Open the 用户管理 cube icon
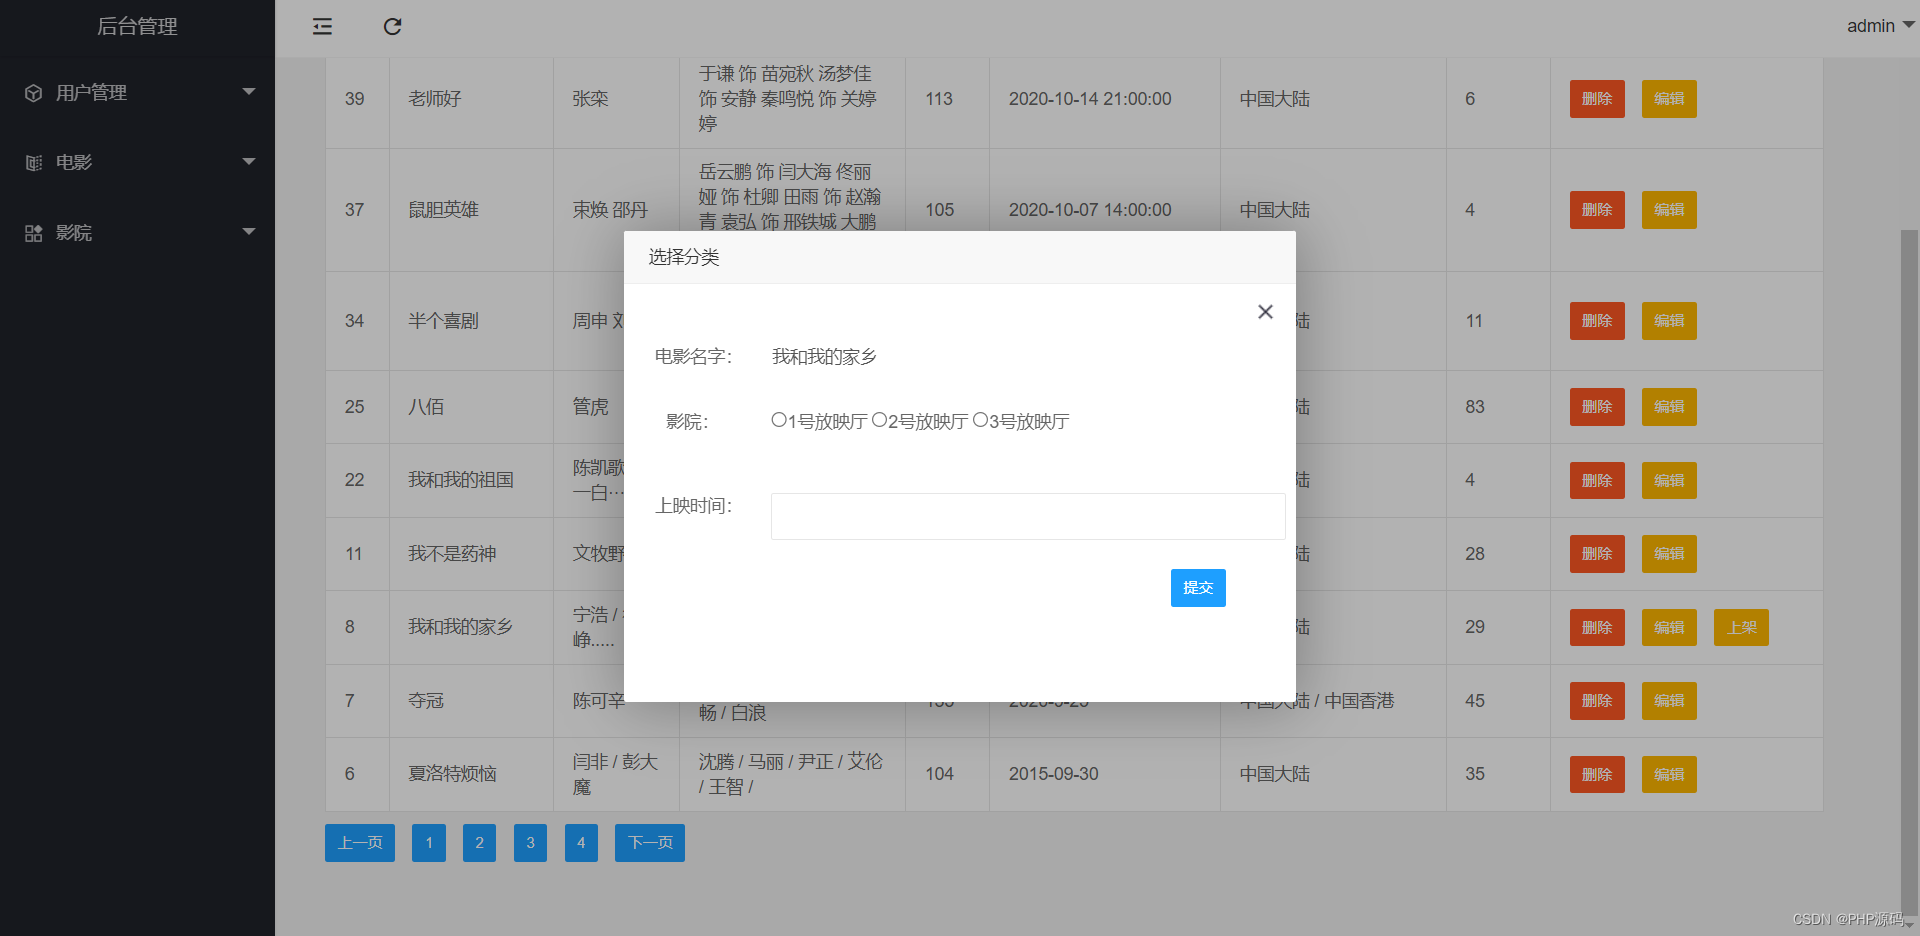The image size is (1920, 936). 34,93
